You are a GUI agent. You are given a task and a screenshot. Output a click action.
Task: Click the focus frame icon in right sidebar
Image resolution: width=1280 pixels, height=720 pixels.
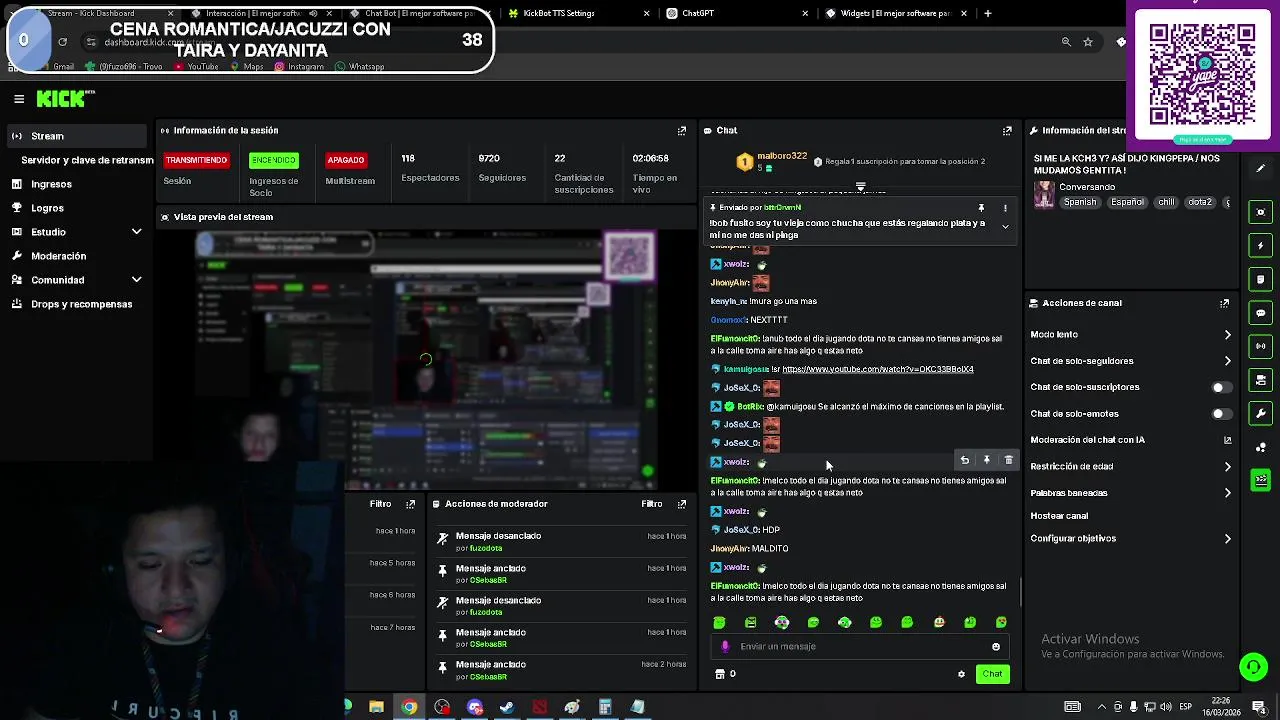tap(1261, 212)
